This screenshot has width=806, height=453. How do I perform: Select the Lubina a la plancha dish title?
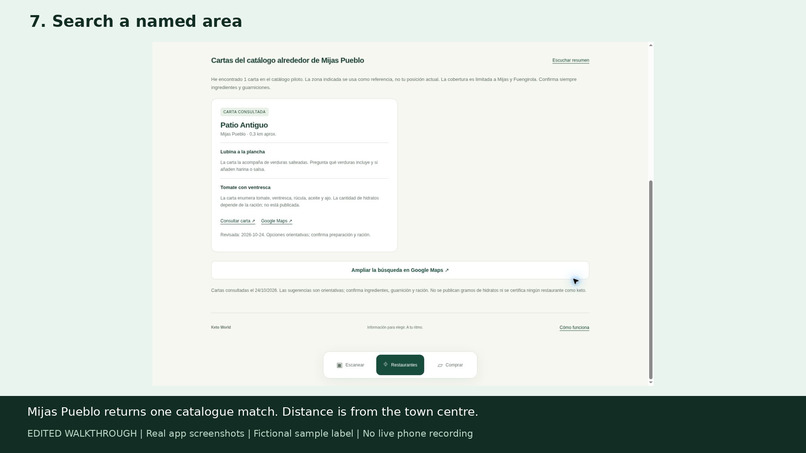[x=243, y=152]
